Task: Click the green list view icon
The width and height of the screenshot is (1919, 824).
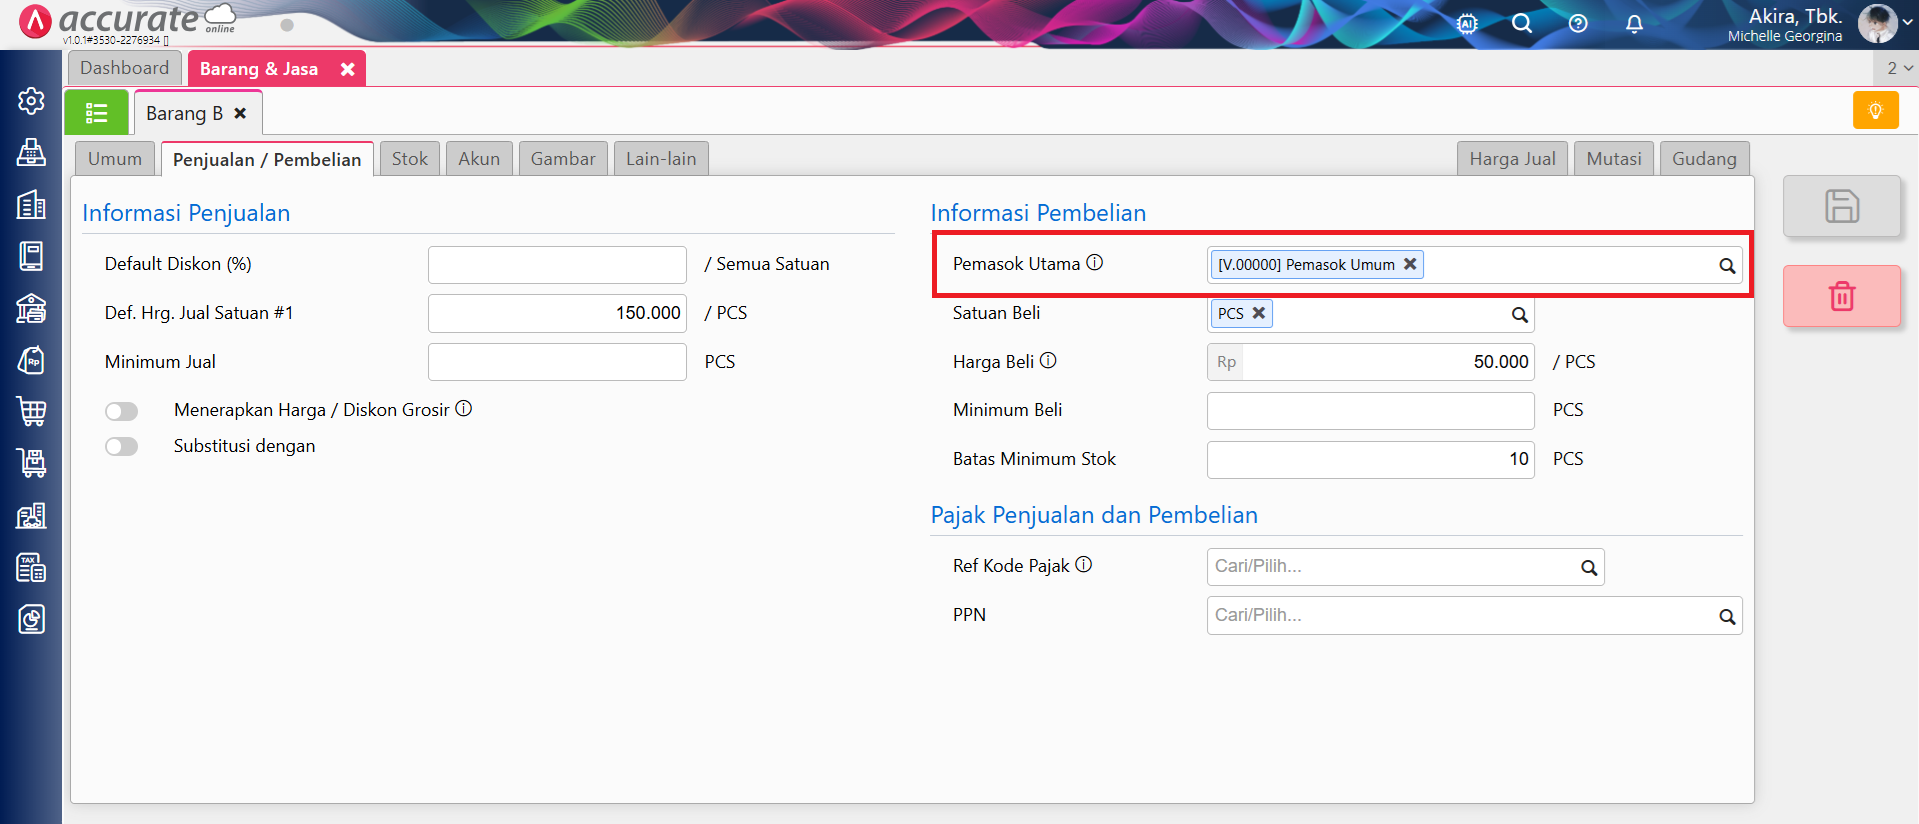Action: point(96,113)
